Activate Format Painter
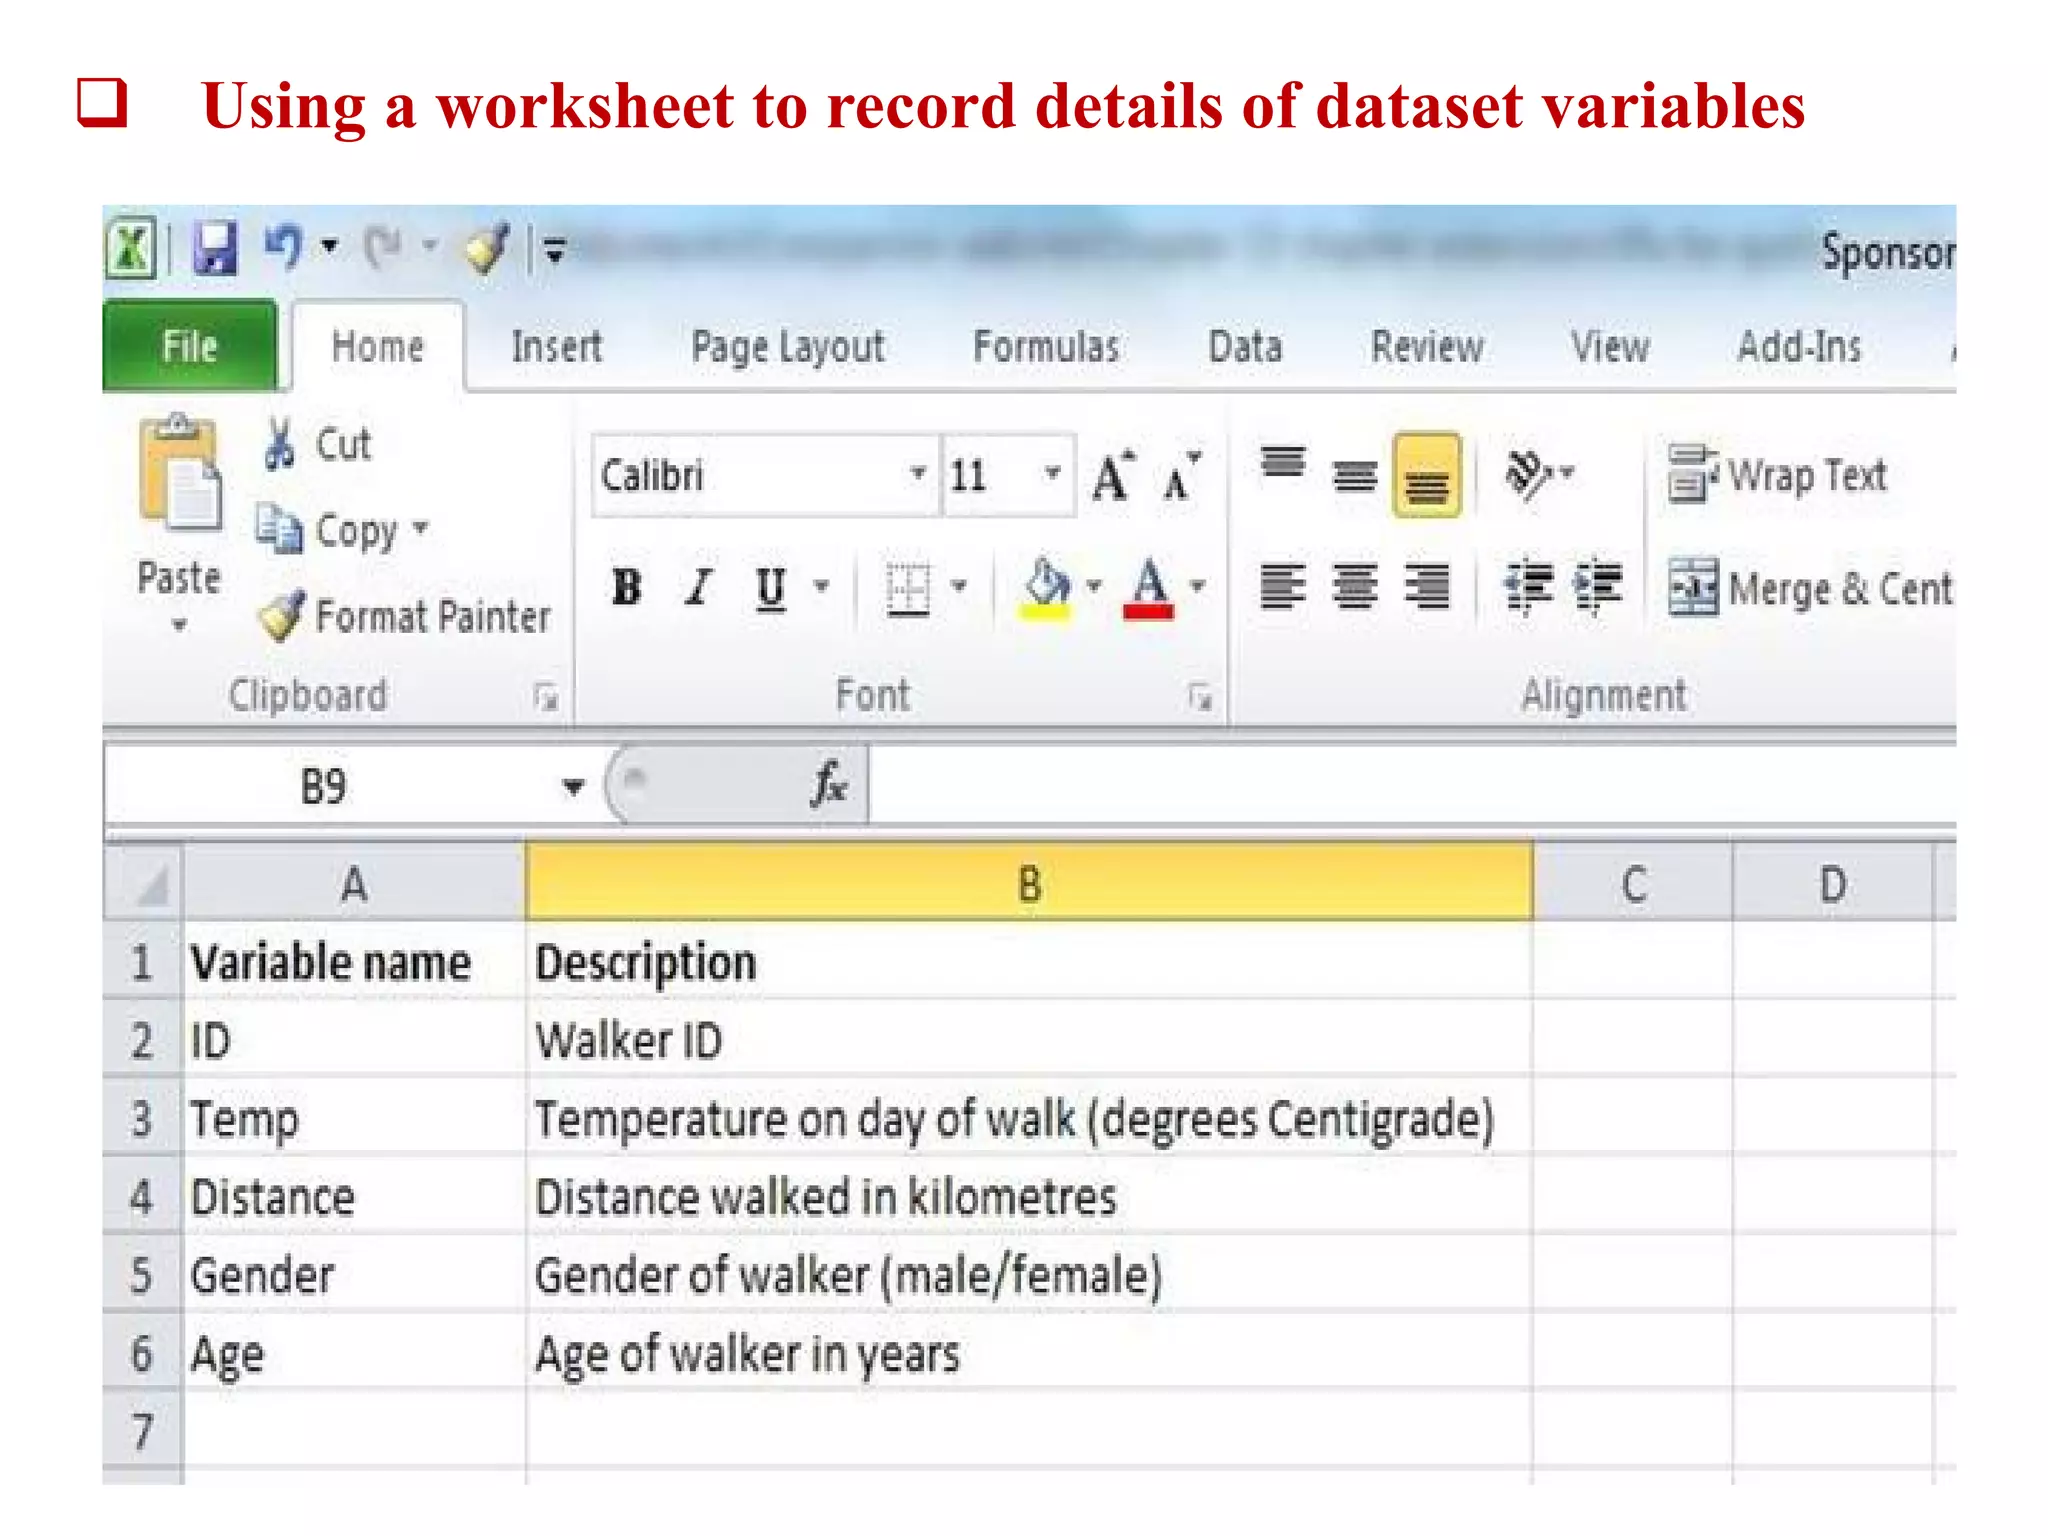The width and height of the screenshot is (2048, 1536). pyautogui.click(x=404, y=616)
